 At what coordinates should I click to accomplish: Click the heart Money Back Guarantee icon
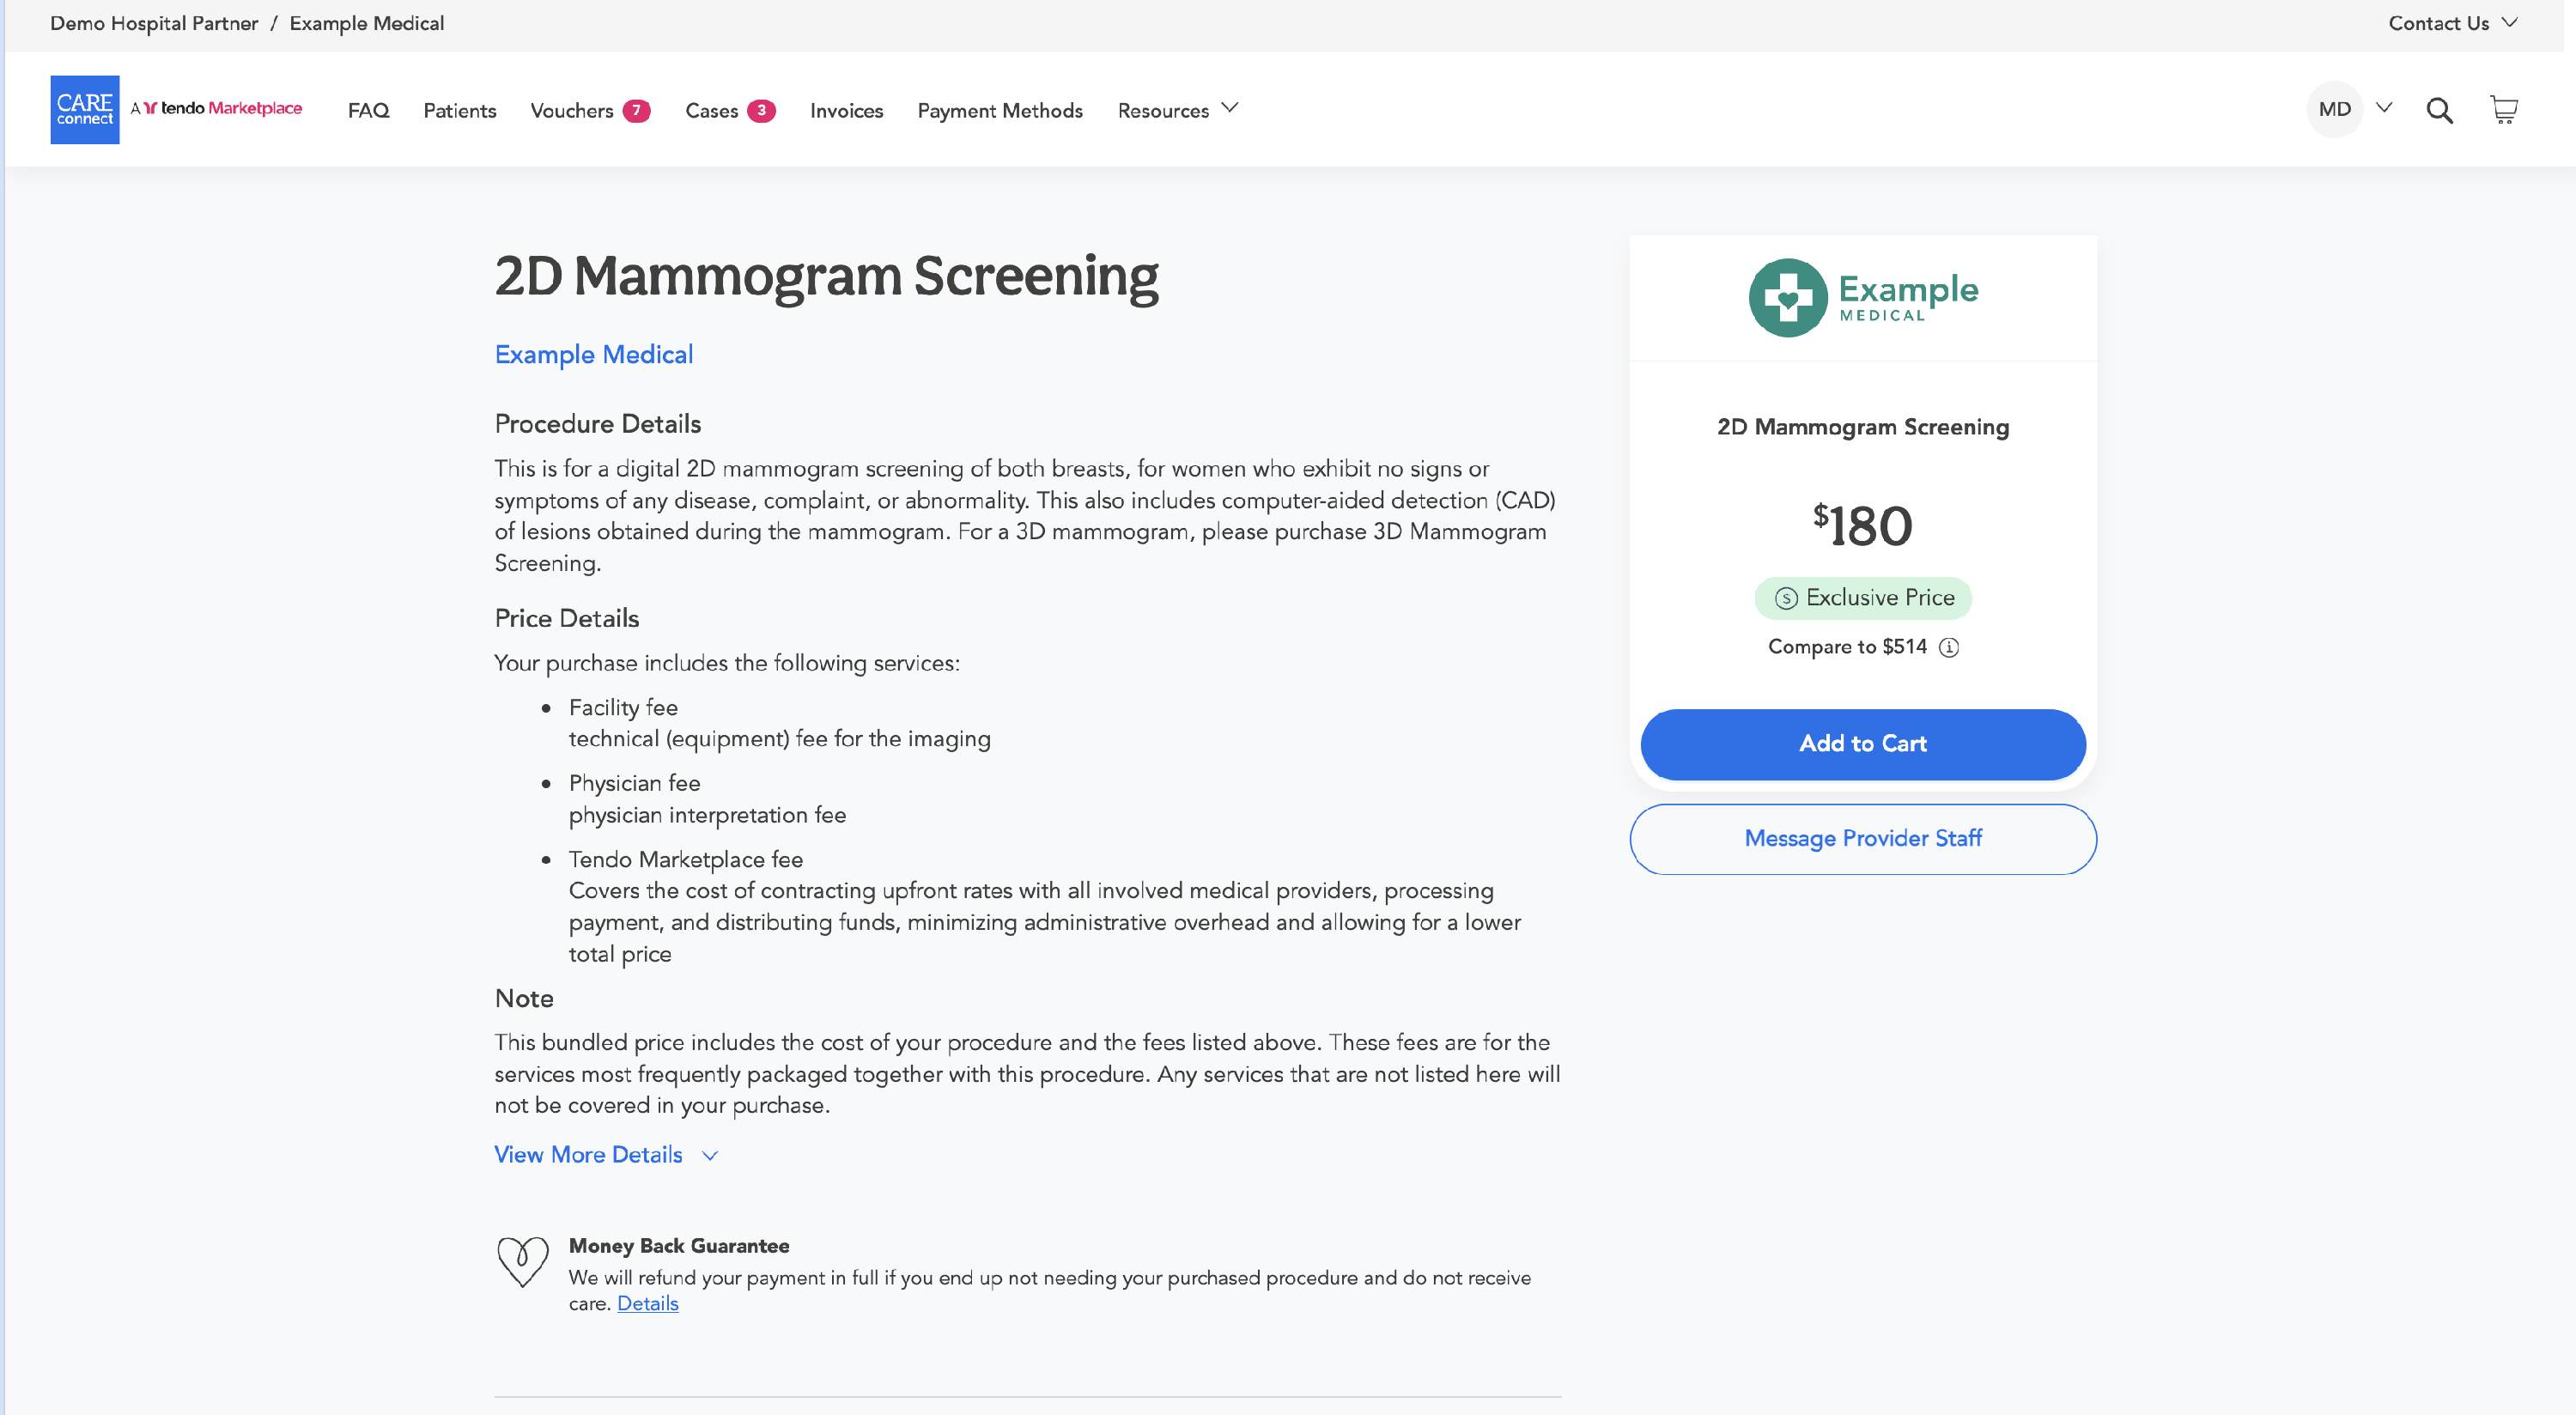(x=523, y=1262)
